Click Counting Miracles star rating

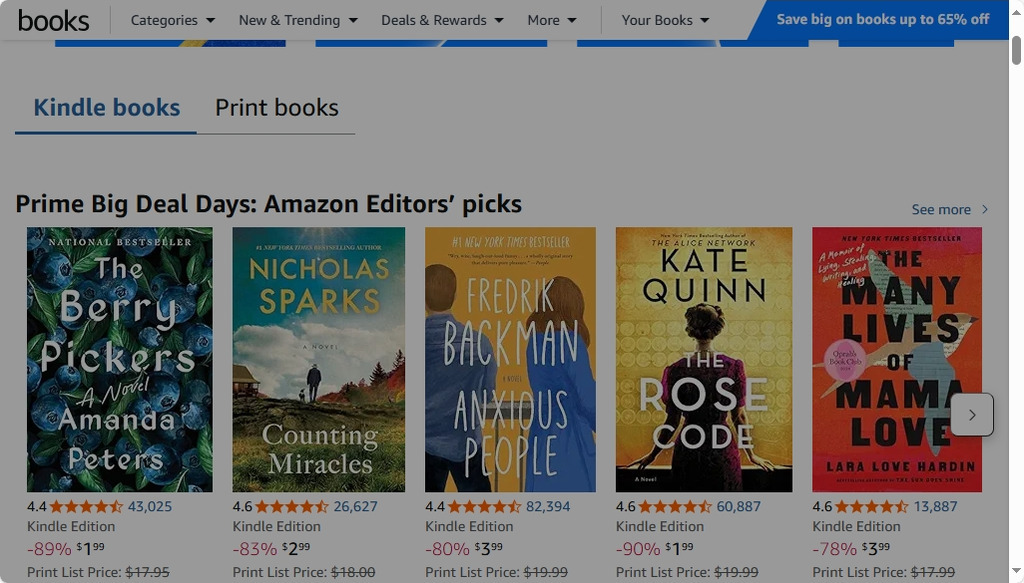pos(292,507)
